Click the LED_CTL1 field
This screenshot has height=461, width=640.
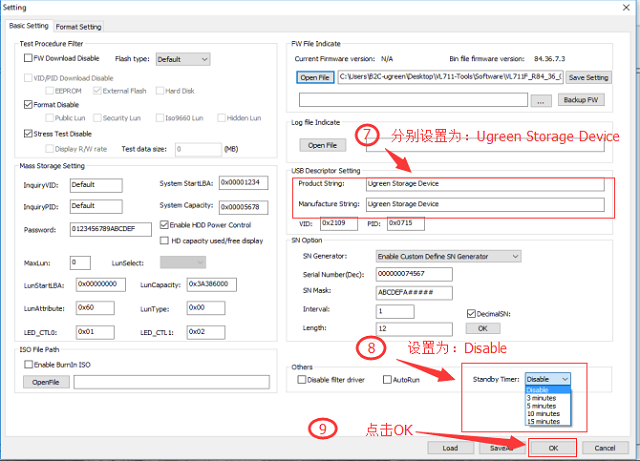pos(206,332)
